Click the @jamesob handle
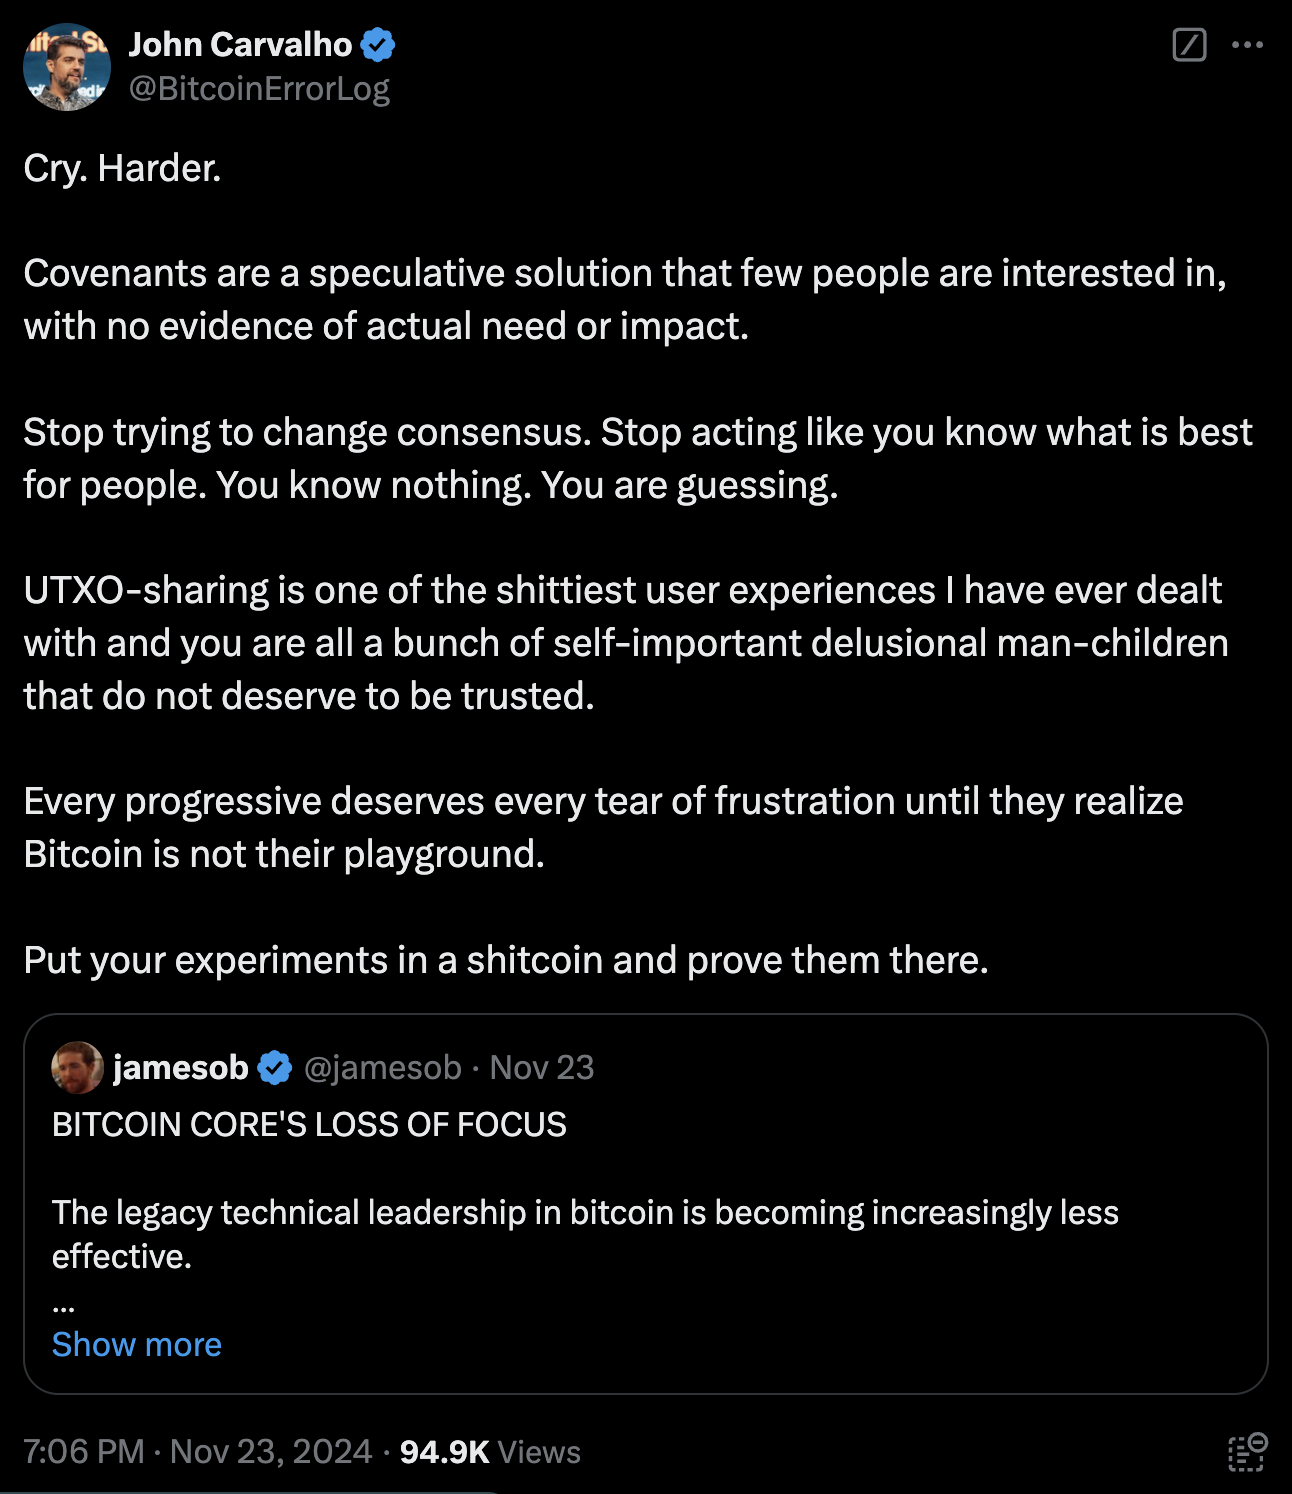This screenshot has width=1292, height=1494. (x=382, y=1068)
